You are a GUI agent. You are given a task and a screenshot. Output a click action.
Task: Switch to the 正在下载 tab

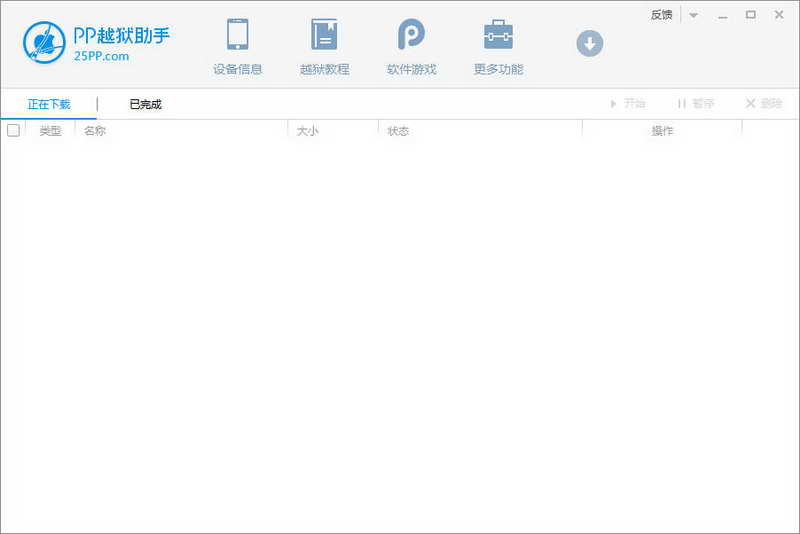(x=49, y=104)
